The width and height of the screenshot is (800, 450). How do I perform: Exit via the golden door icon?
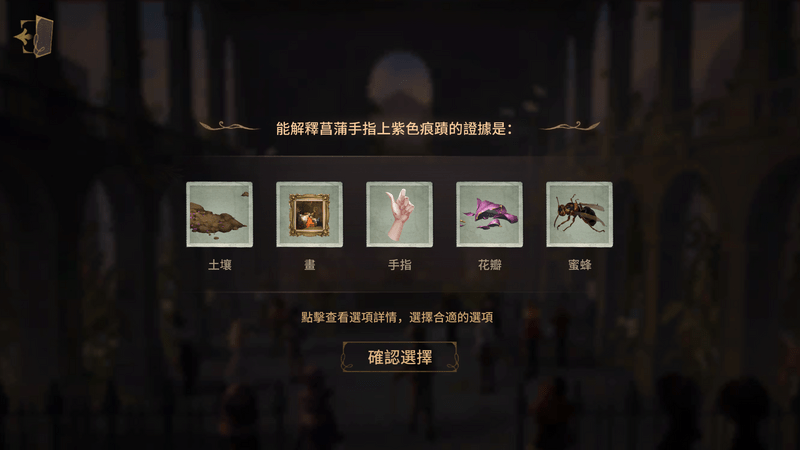tap(34, 37)
